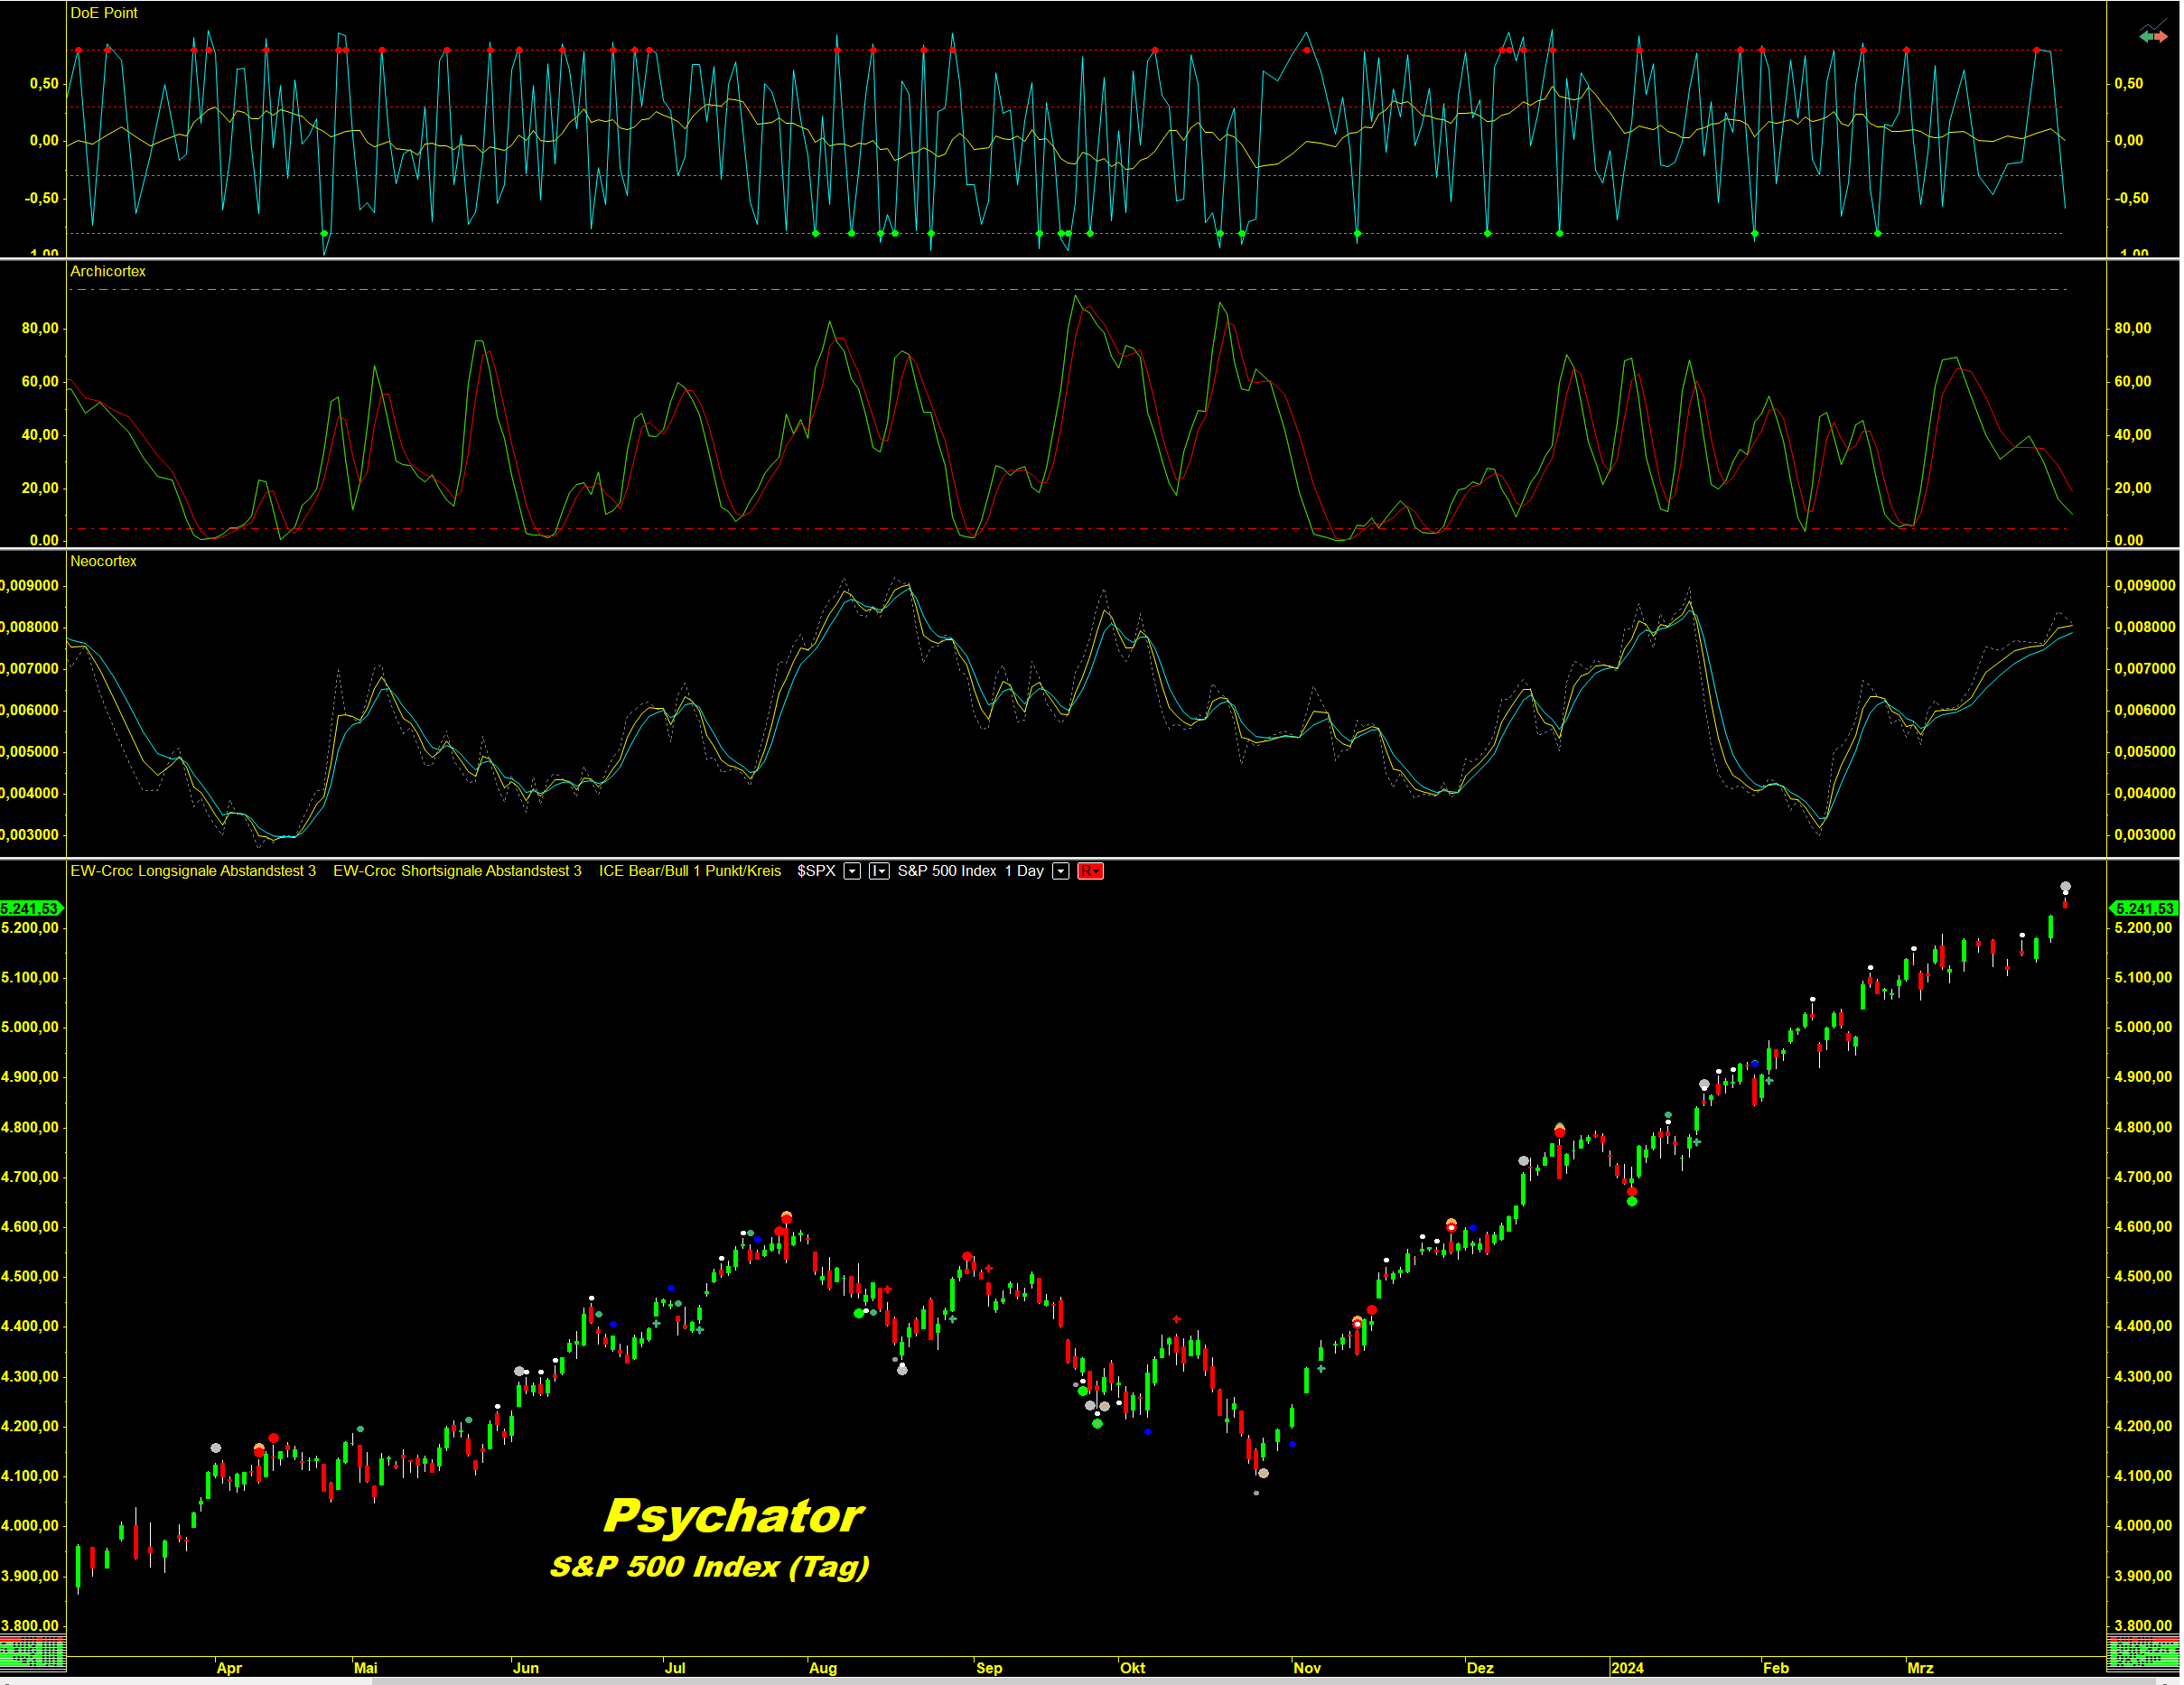Click the green hatched box at bottom-right corner

tap(2142, 1652)
